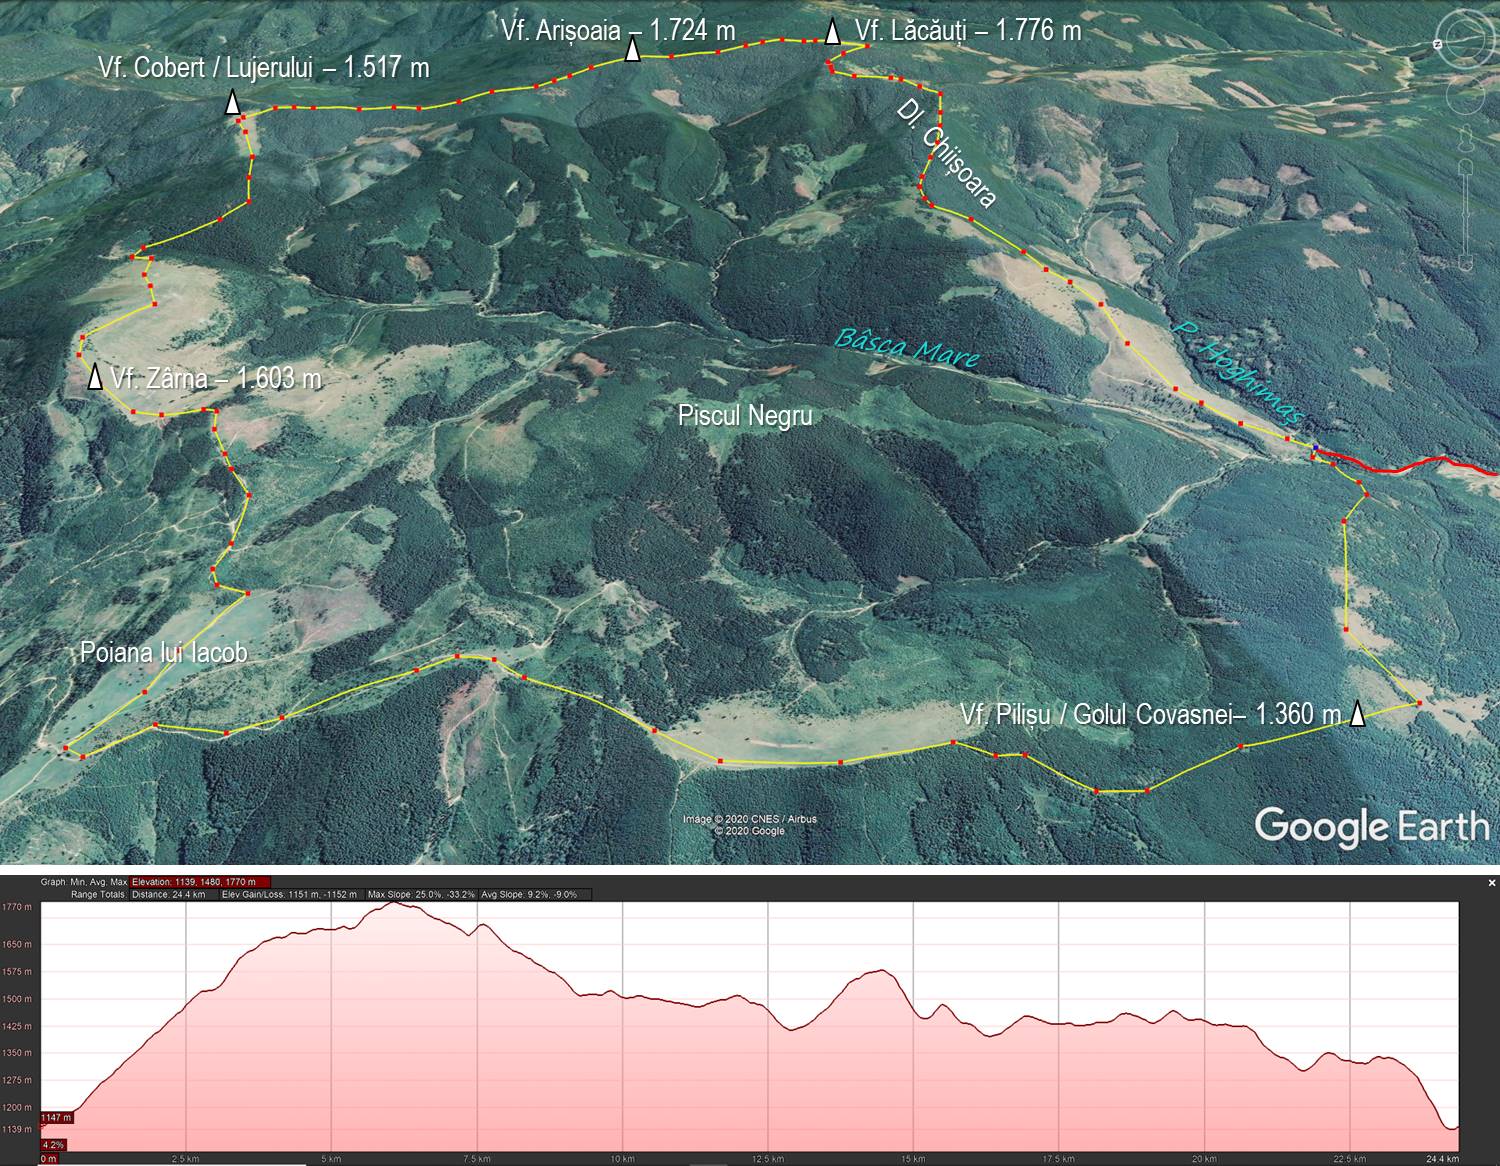Click the Google Earth logo
The image size is (1500, 1166).
(1371, 827)
